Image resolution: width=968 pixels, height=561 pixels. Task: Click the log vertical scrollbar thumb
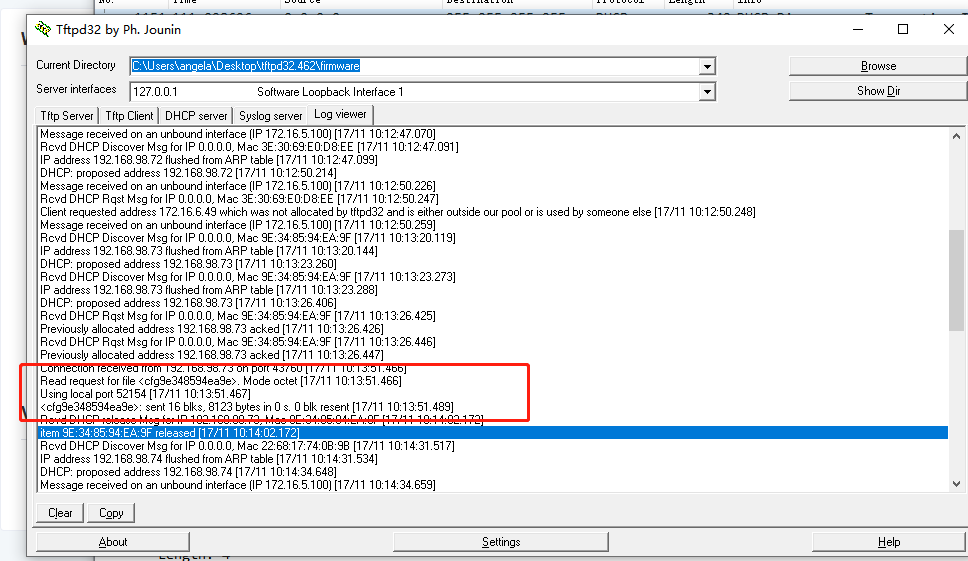956,281
